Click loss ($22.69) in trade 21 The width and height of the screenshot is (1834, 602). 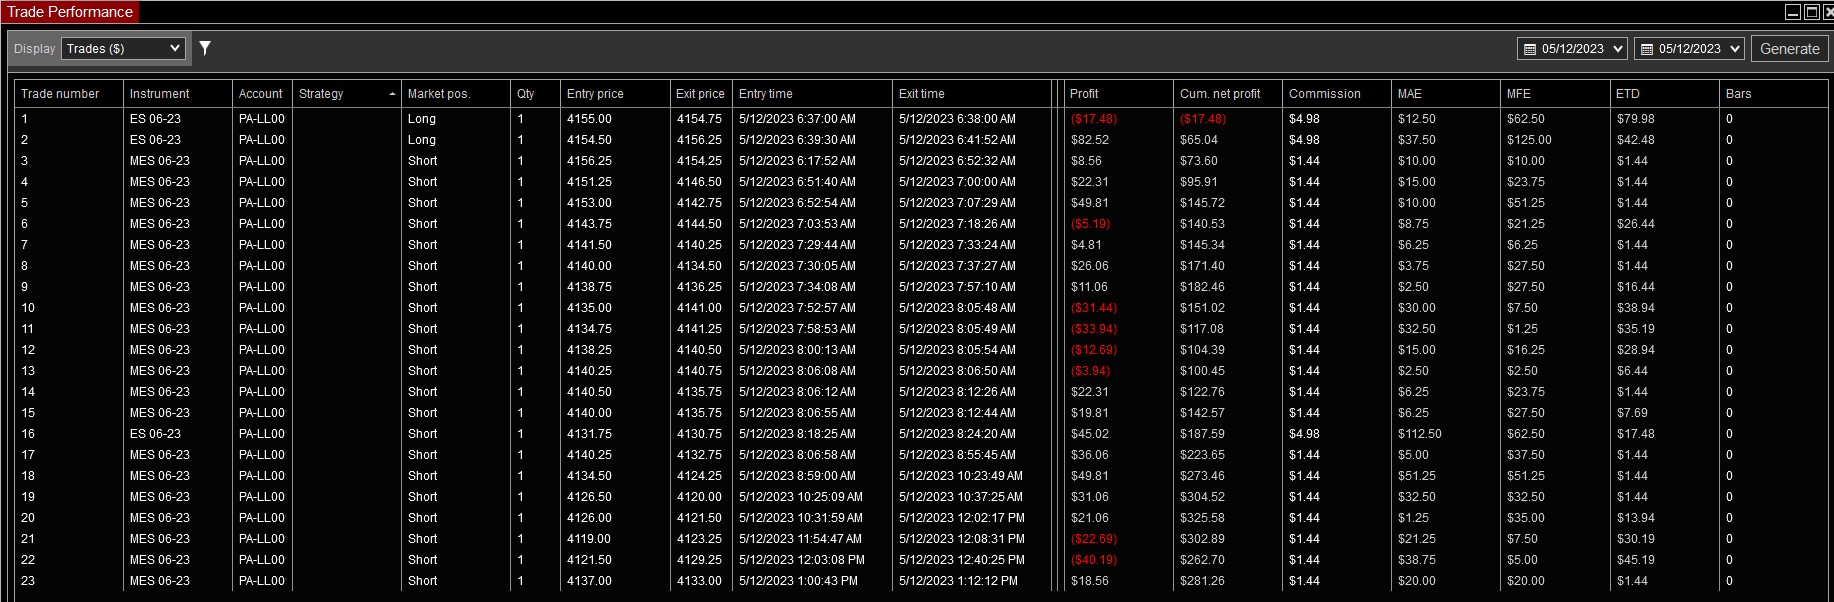[1093, 539]
